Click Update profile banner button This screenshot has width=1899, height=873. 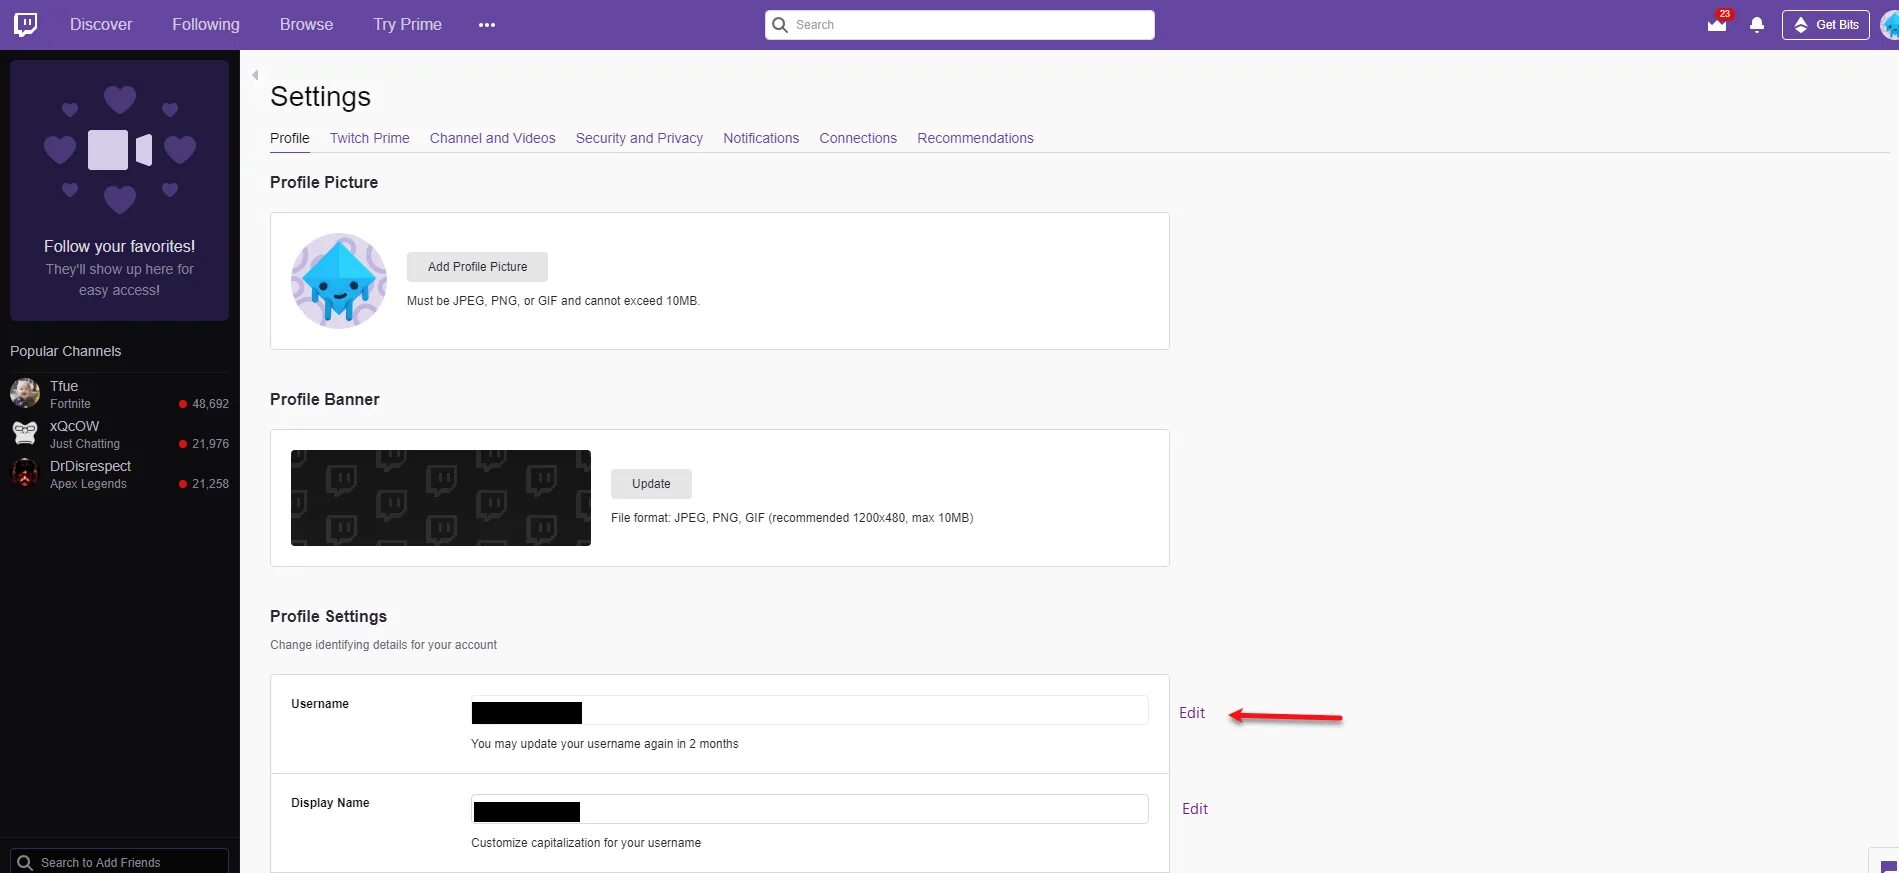tap(651, 484)
